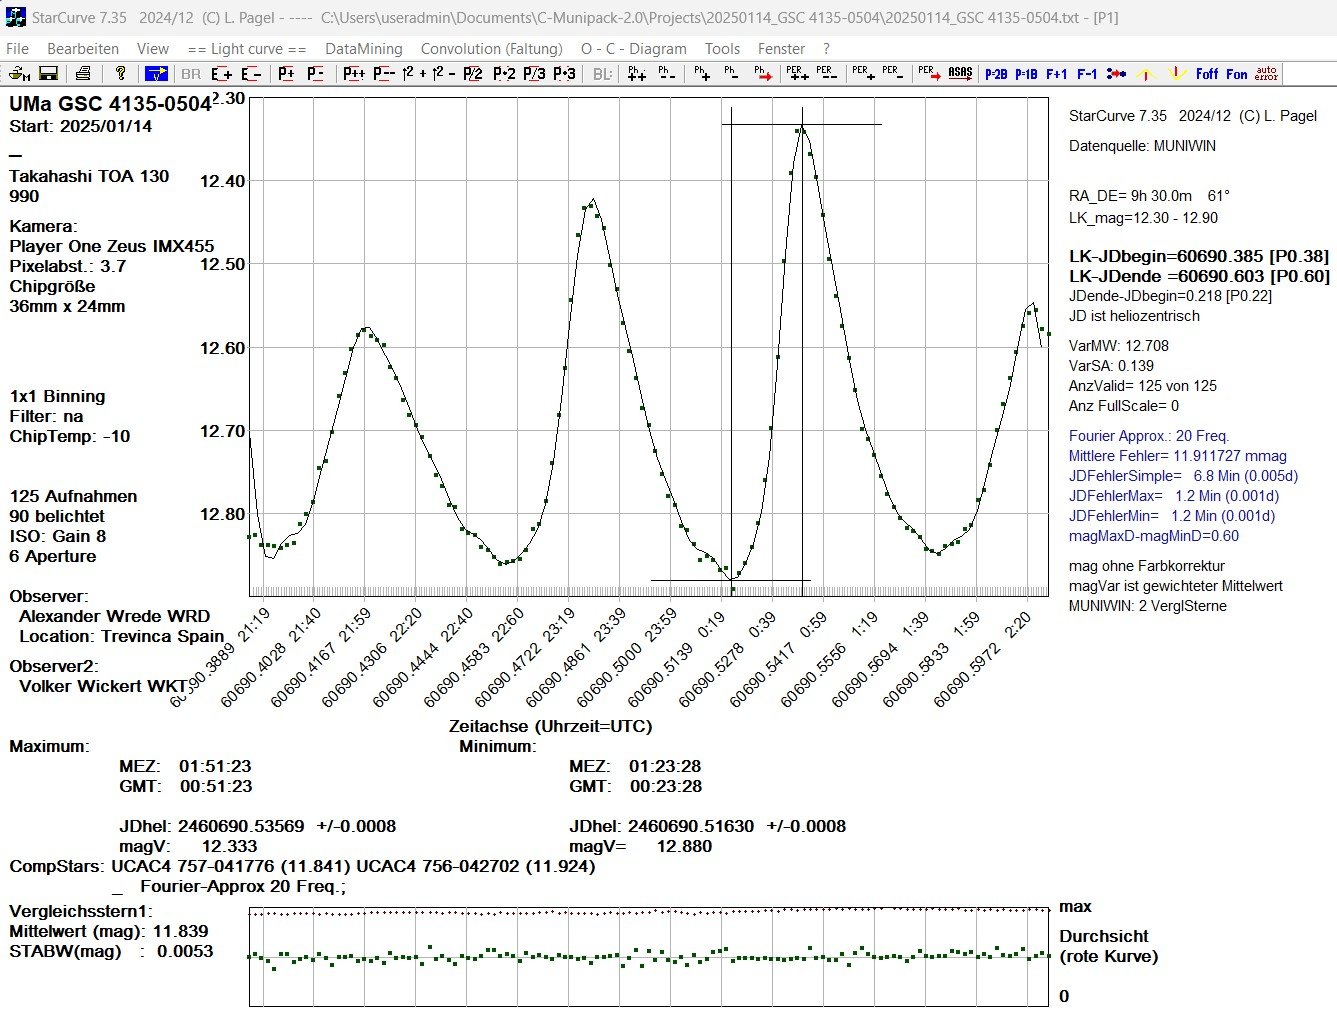Click the Mittelwert (mag): 11.839 value
The height and width of the screenshot is (1012, 1337).
(x=109, y=931)
